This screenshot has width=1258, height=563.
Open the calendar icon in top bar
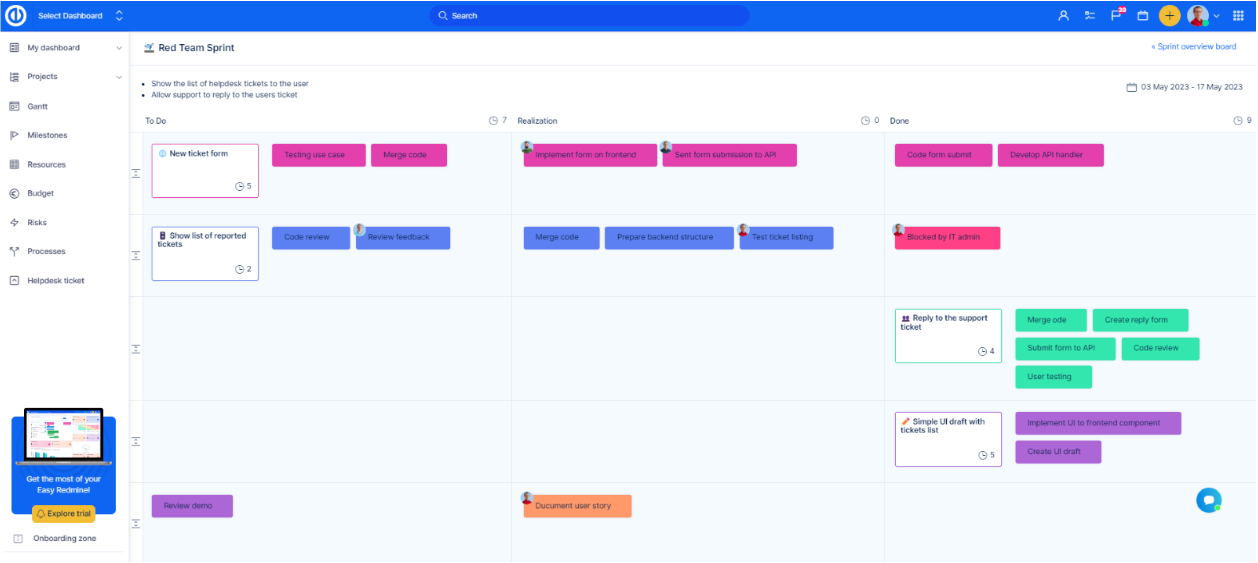coord(1143,16)
